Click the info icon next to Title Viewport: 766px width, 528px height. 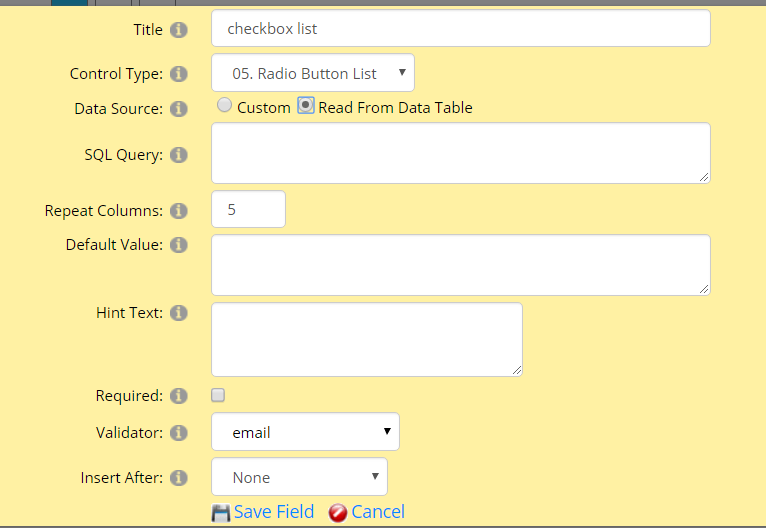point(179,30)
